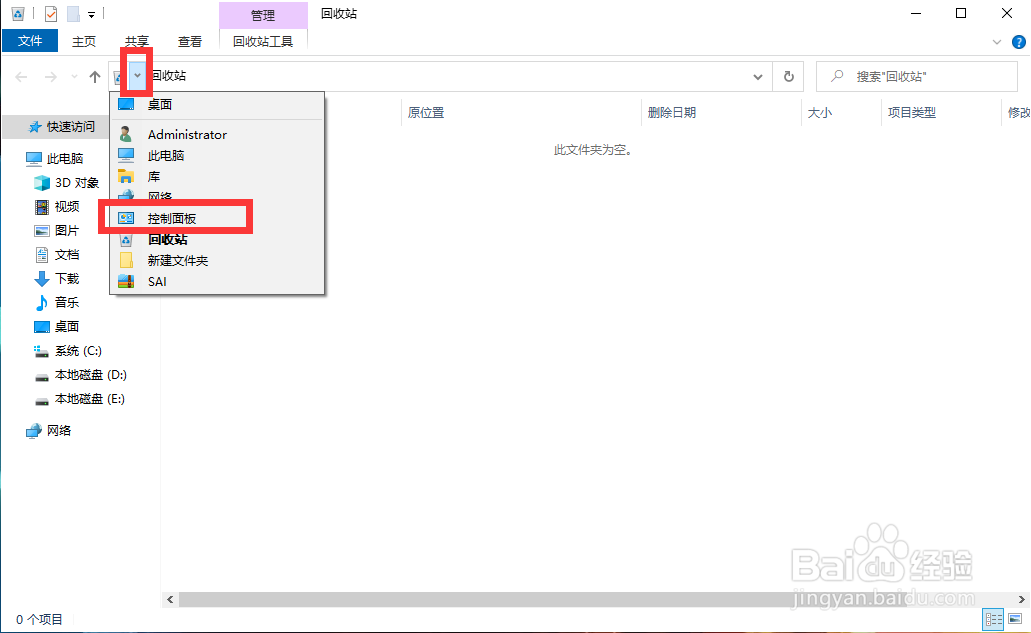Choose 回收站 in the dropdown list
1031x633 pixels.
coord(217,240)
